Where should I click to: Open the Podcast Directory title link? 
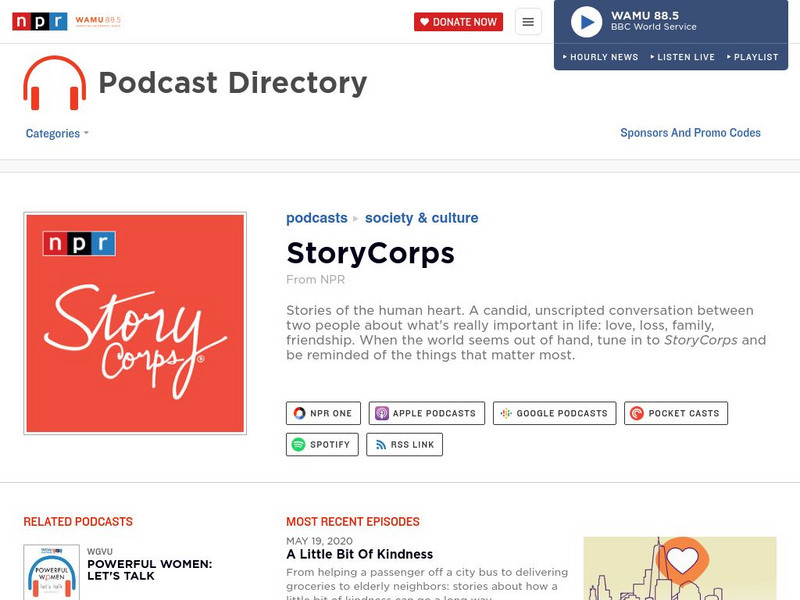point(233,83)
